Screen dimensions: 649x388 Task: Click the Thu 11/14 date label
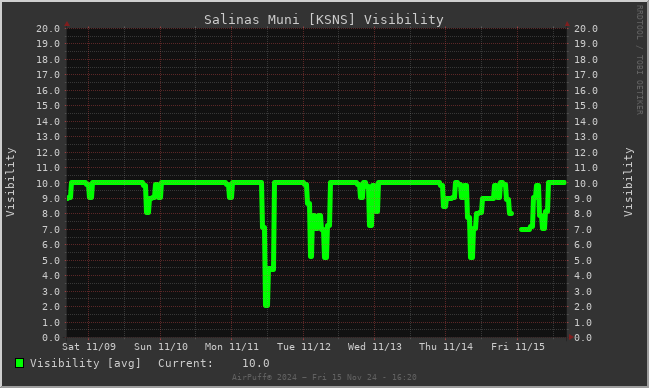(x=446, y=347)
